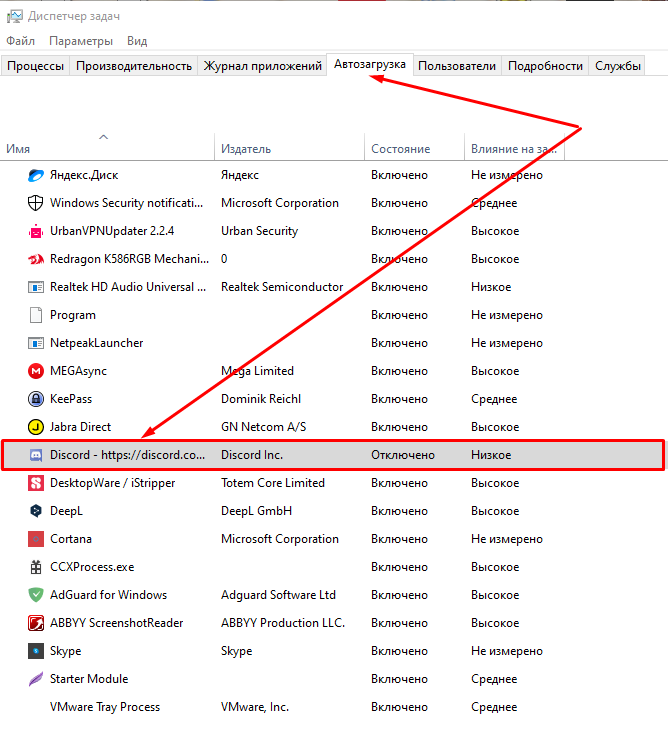Select Windows Security notification entry name

126,203
